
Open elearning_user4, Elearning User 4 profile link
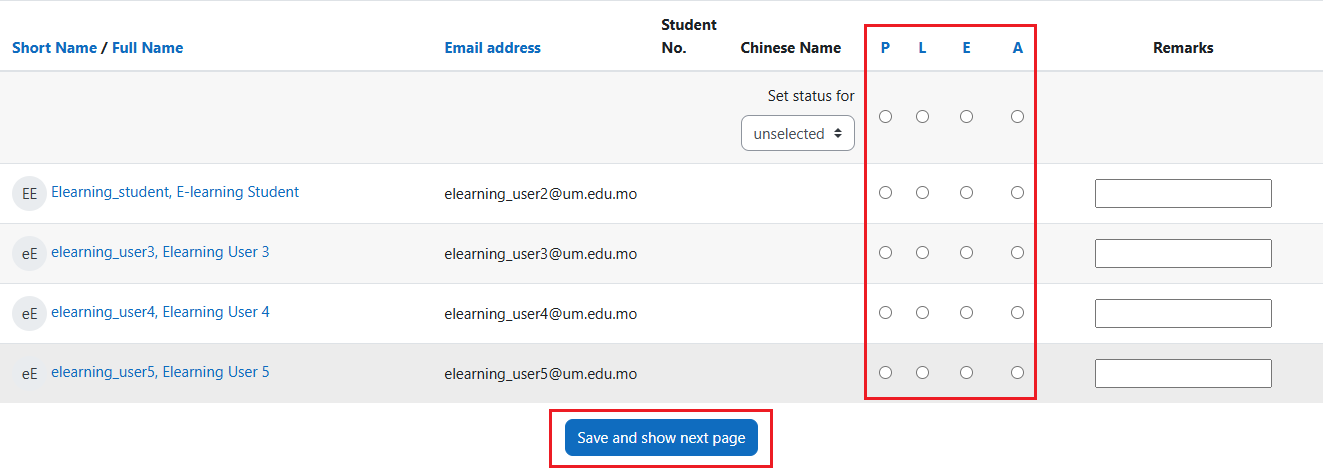coord(160,312)
